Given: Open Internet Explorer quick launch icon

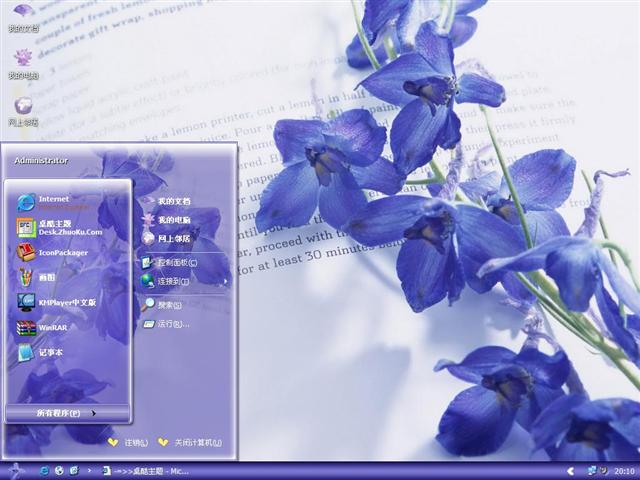Looking at the screenshot, I should pos(44,471).
